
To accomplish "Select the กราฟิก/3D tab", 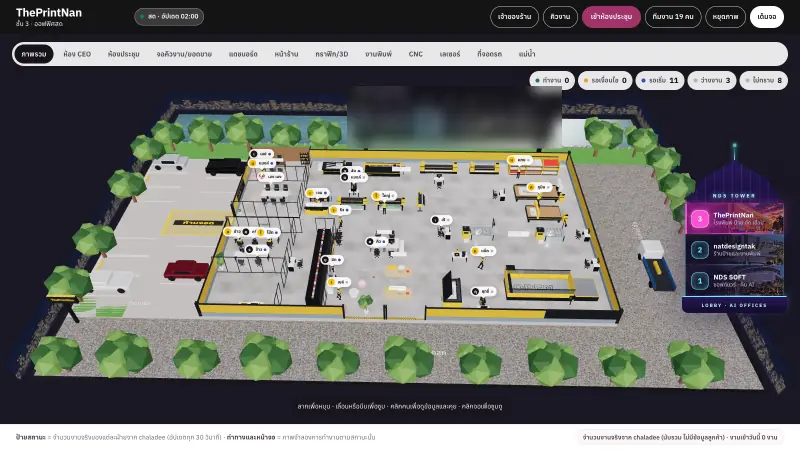I will pos(332,54).
